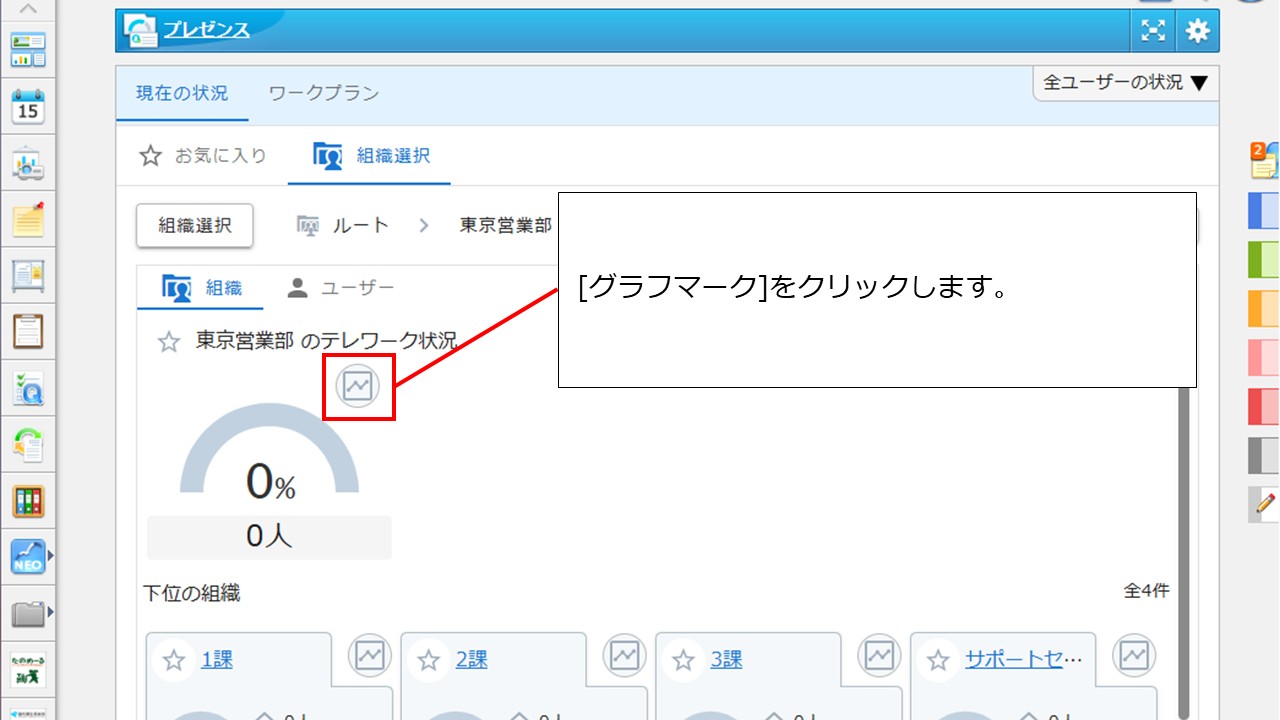This screenshot has height=720, width=1280.
Task: Open presence settings gear
Action: [x=1197, y=31]
